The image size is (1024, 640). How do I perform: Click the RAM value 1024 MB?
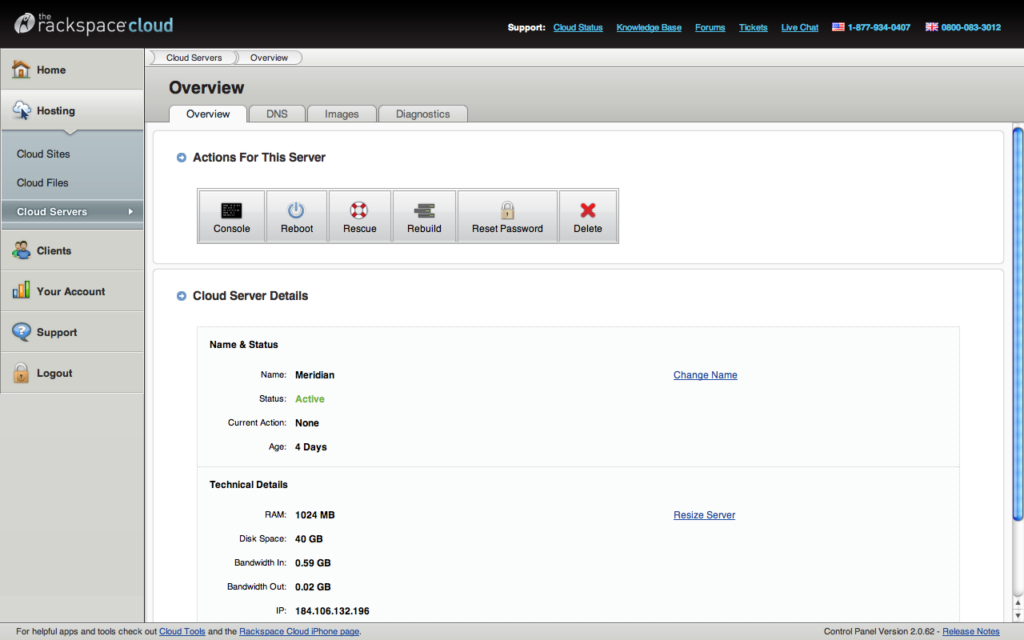coord(315,515)
